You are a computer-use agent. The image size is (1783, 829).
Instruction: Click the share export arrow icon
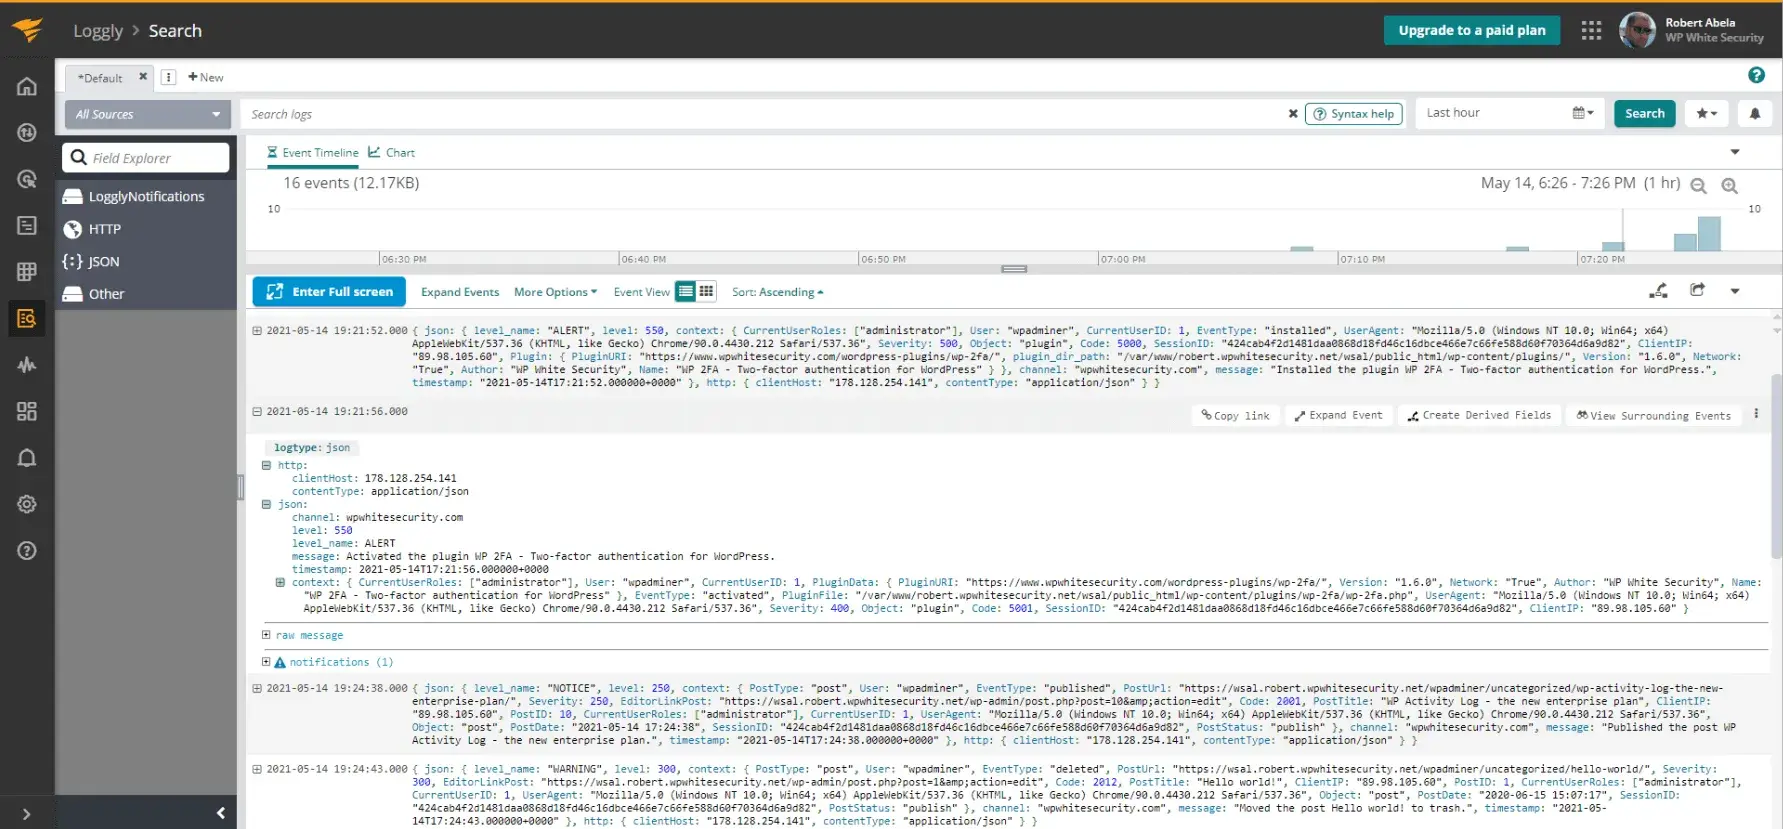click(1697, 290)
